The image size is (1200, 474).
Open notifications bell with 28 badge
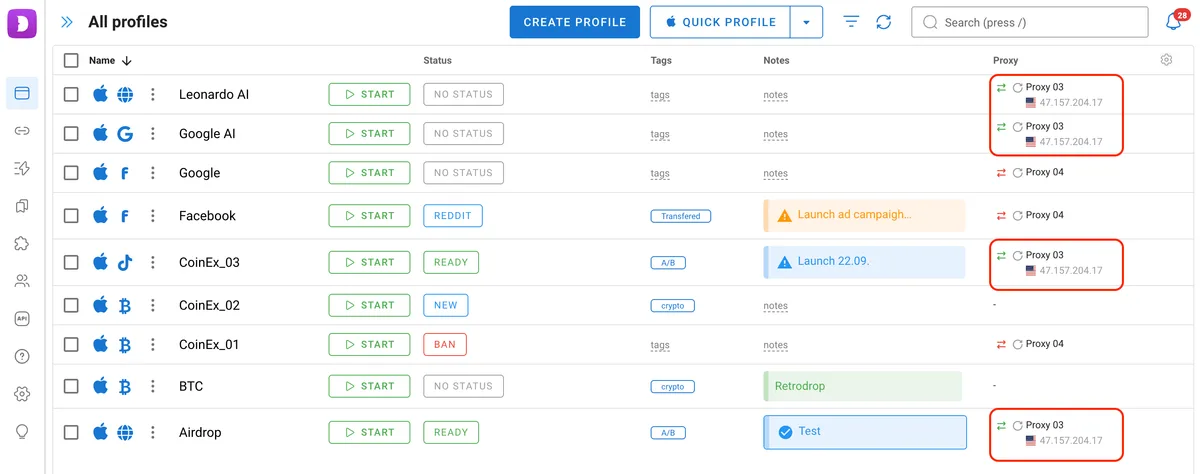tap(1174, 21)
